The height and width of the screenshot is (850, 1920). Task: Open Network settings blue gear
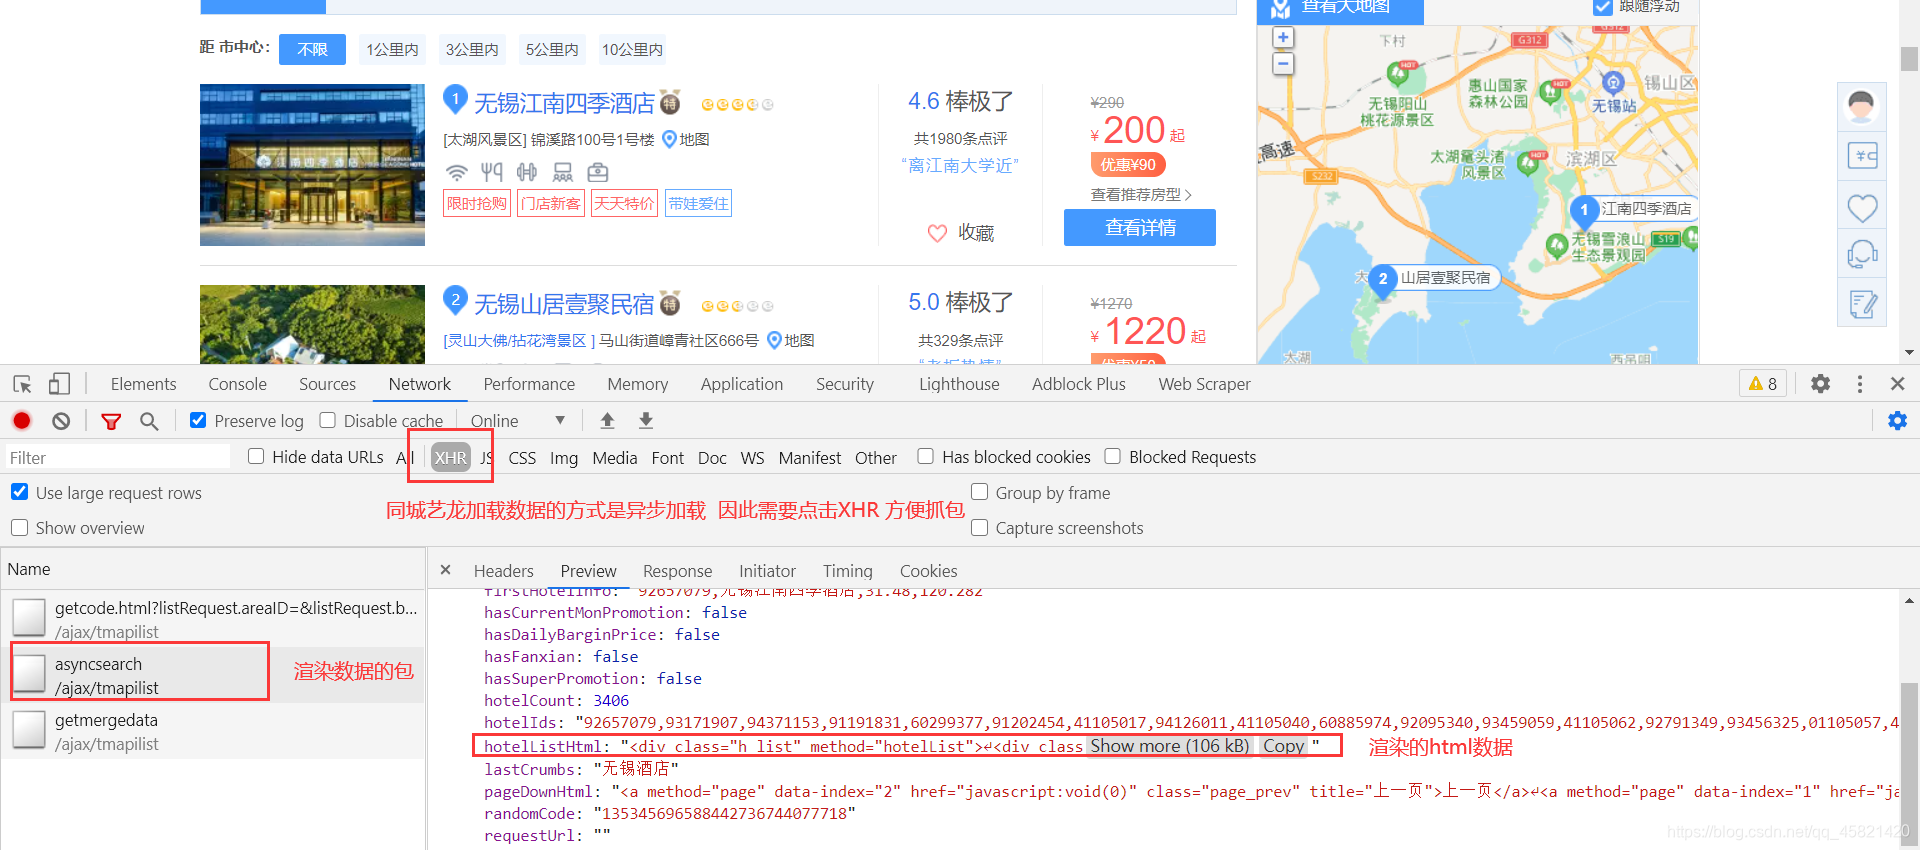(x=1897, y=421)
